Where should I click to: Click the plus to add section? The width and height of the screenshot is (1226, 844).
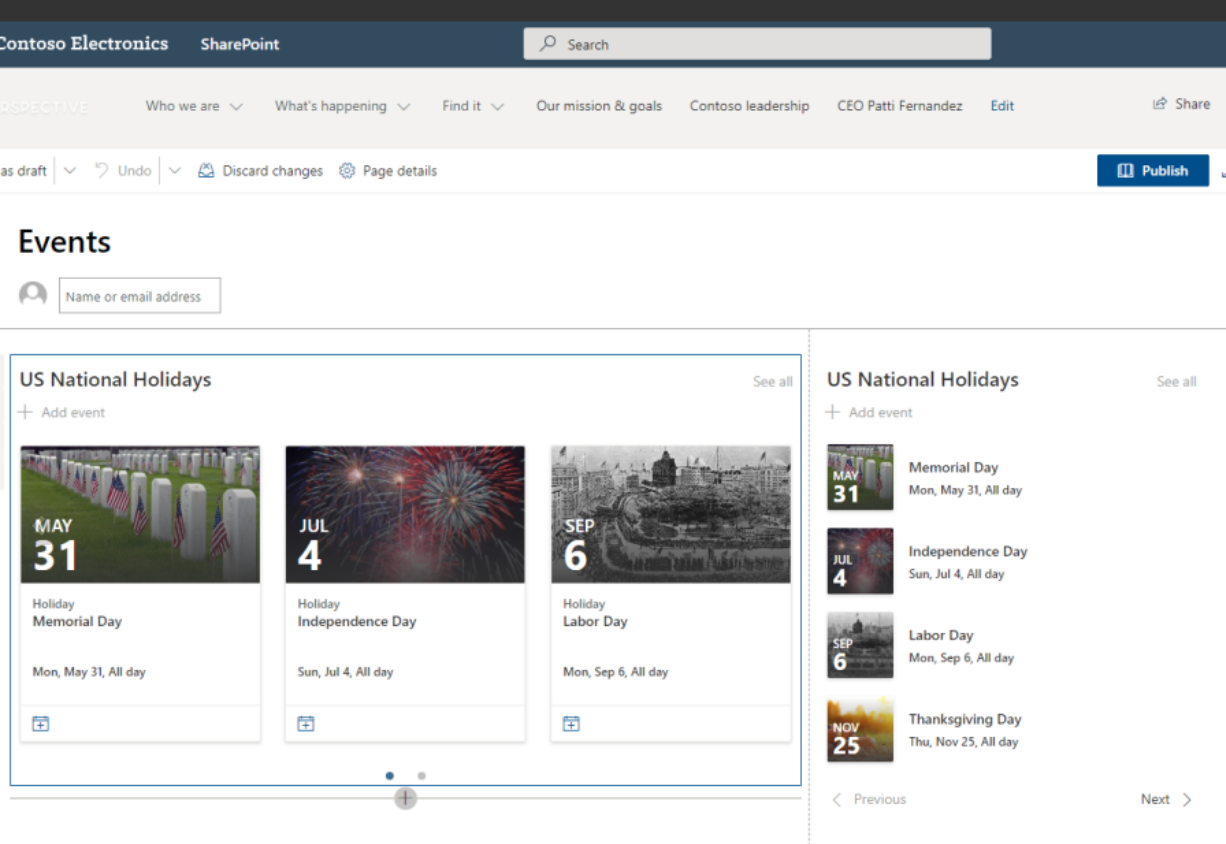coord(405,798)
